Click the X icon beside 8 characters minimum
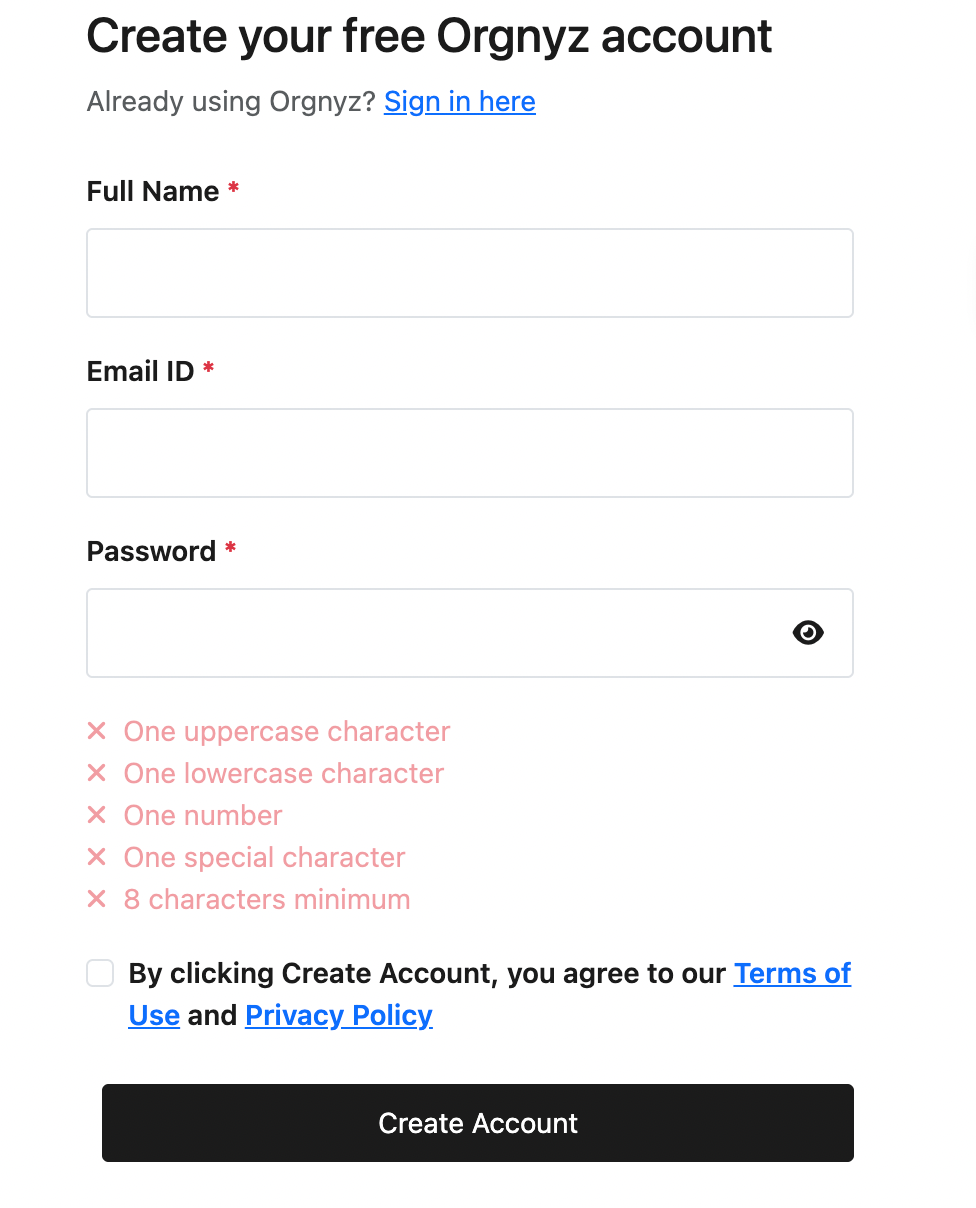This screenshot has height=1208, width=976. coord(97,899)
